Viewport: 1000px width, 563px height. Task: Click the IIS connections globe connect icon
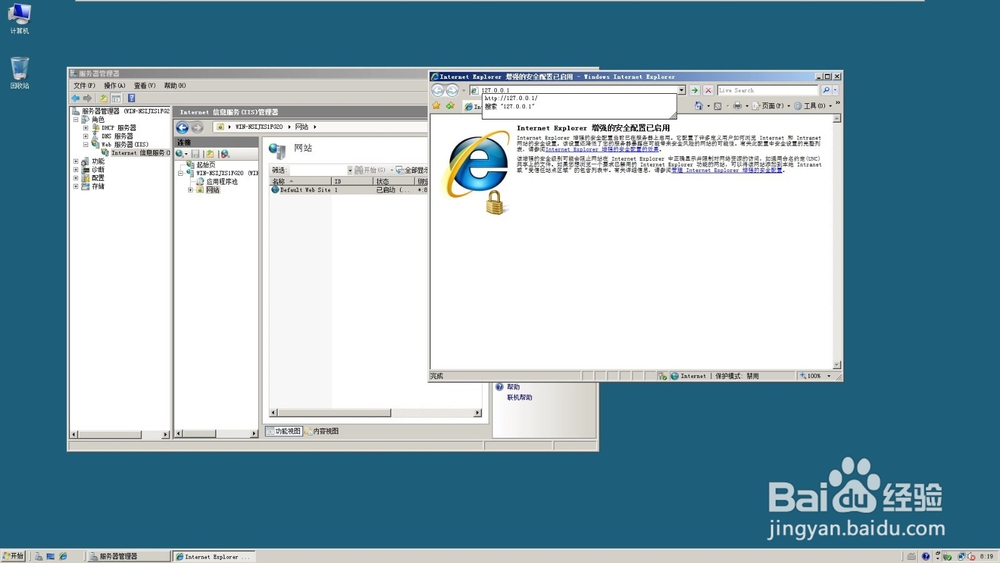181,154
